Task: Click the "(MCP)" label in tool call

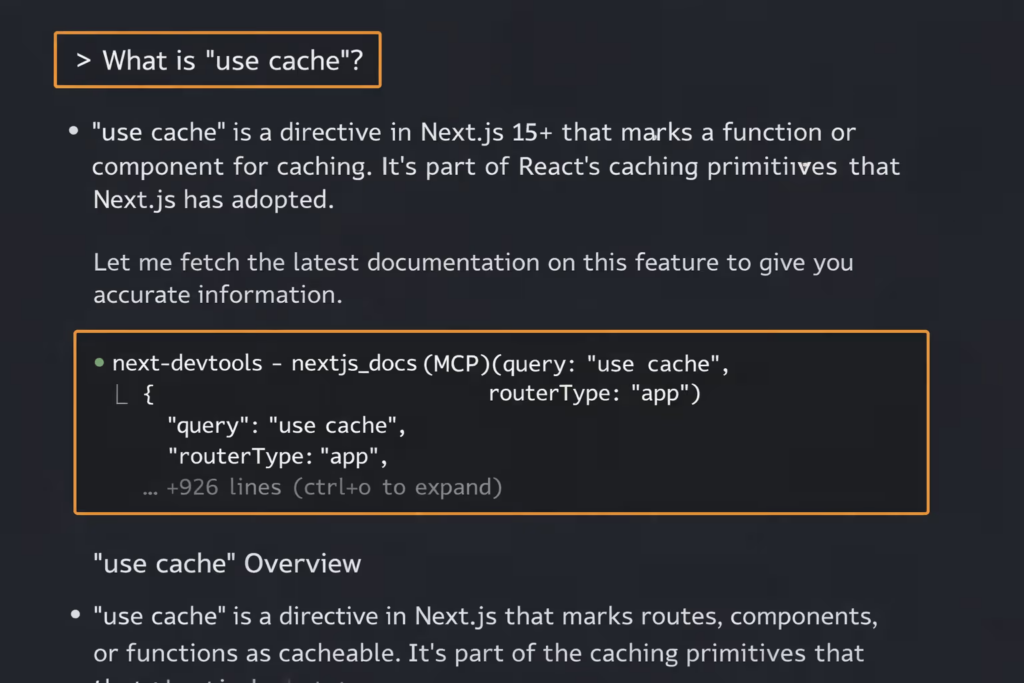Action: tap(456, 364)
